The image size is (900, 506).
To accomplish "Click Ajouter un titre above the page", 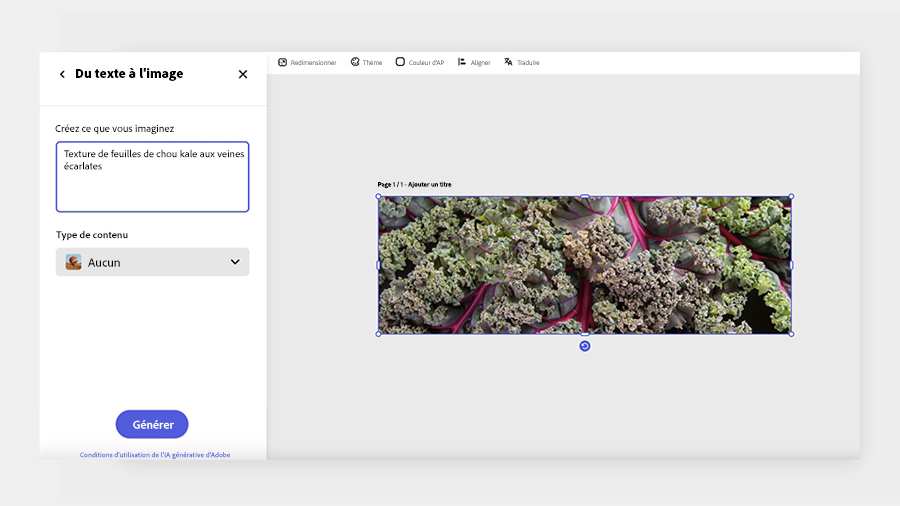I will tap(429, 185).
